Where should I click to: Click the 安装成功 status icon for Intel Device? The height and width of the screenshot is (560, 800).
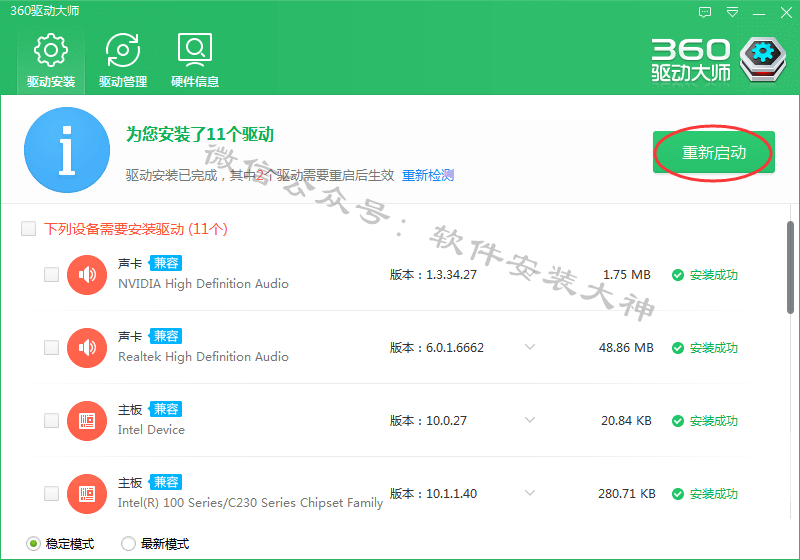click(678, 421)
